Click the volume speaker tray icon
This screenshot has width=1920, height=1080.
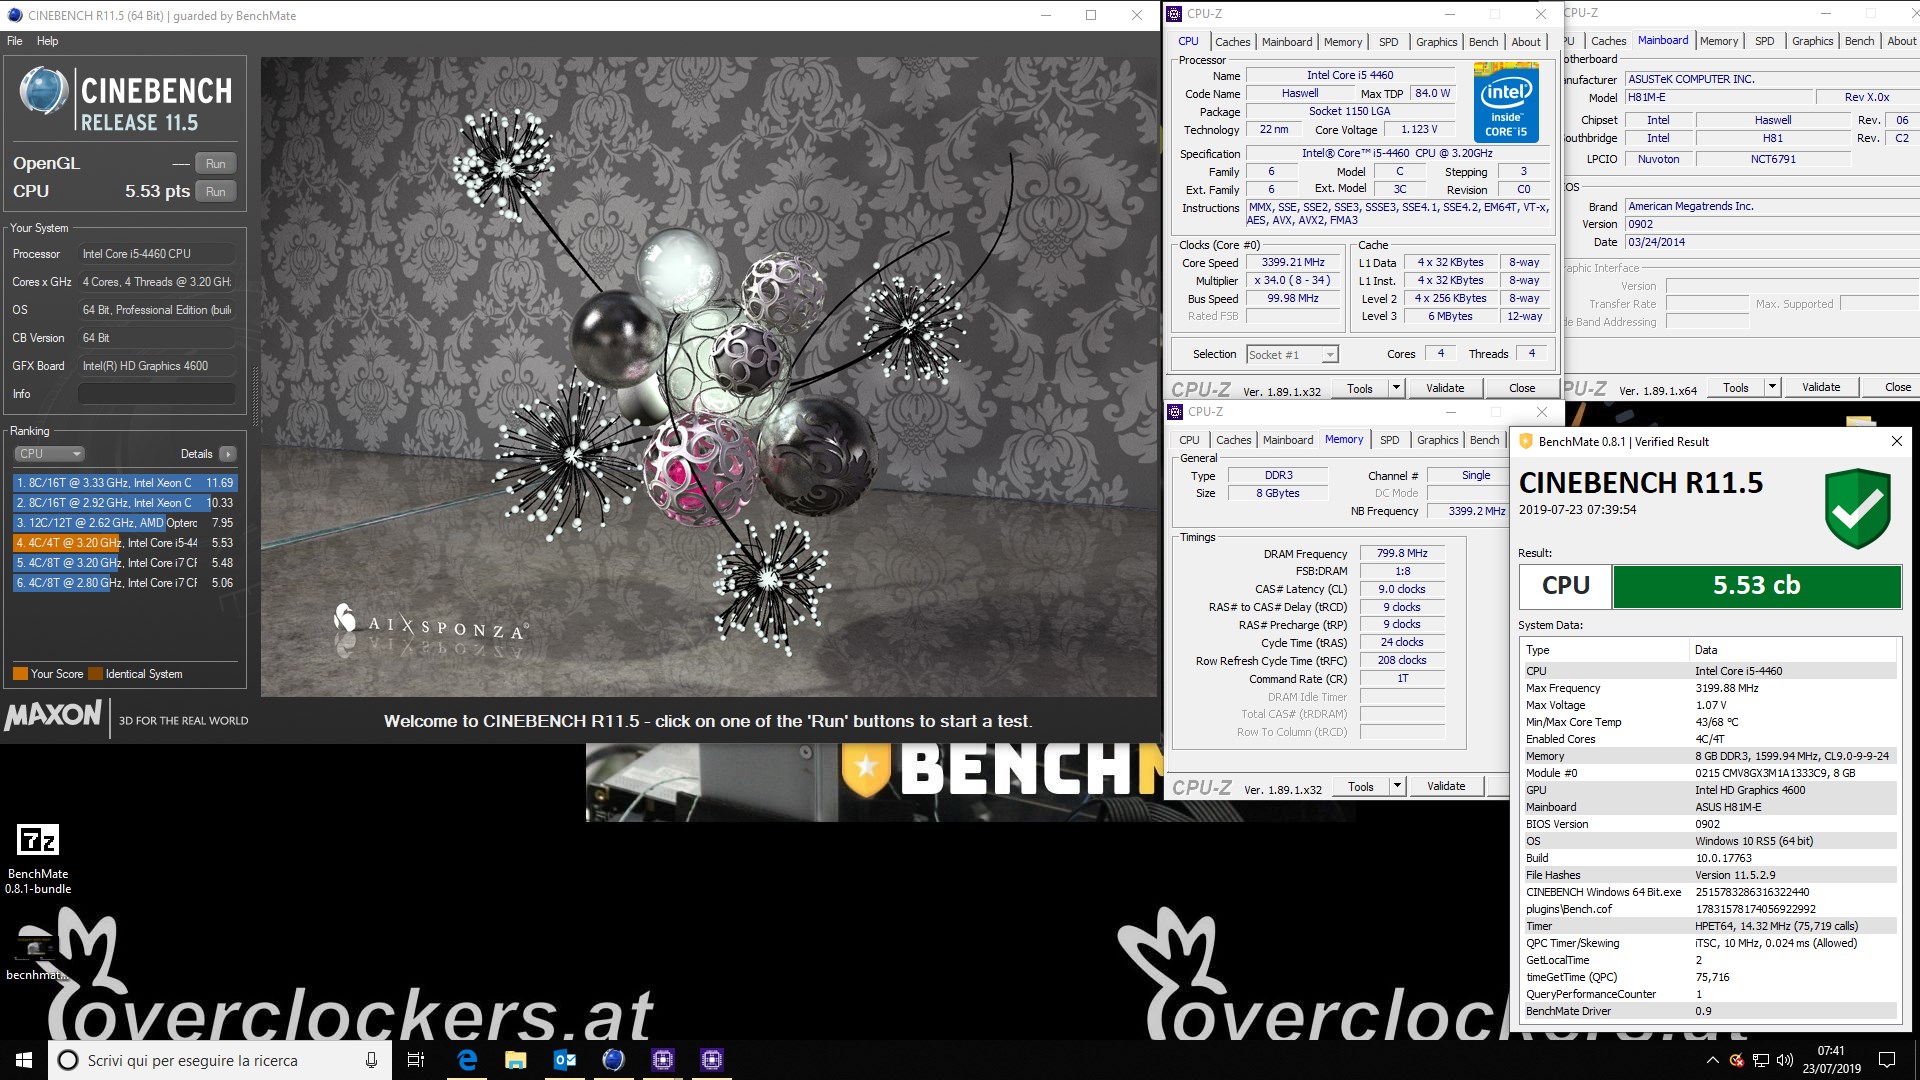click(x=1785, y=1060)
